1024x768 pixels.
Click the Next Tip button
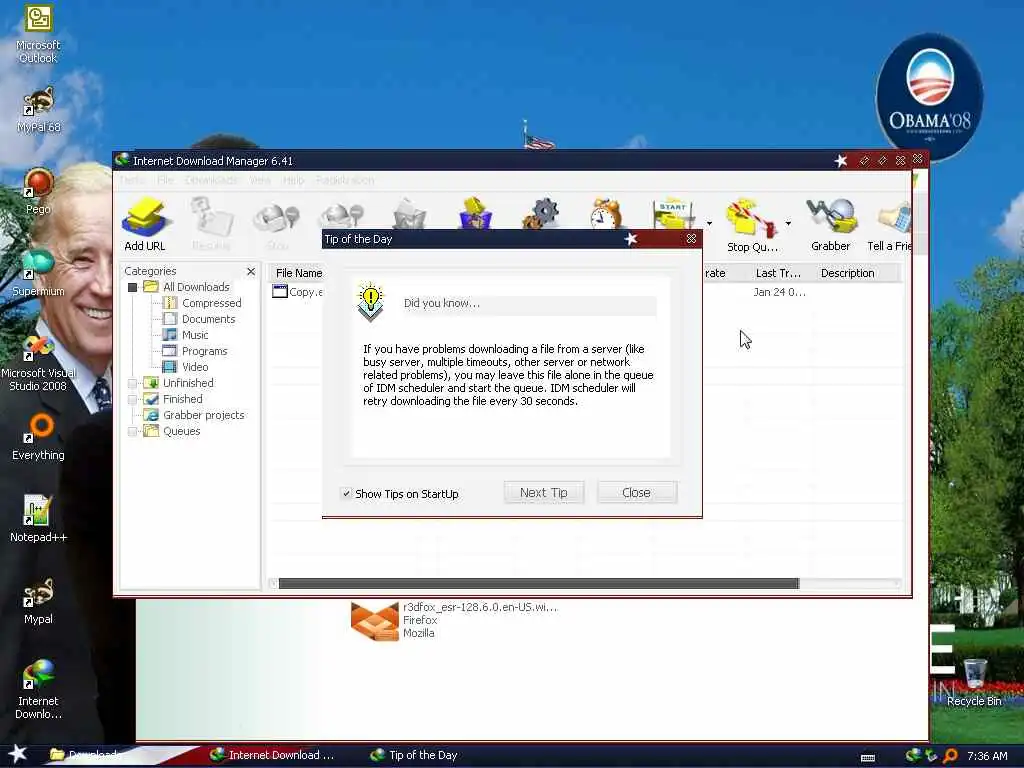(543, 492)
